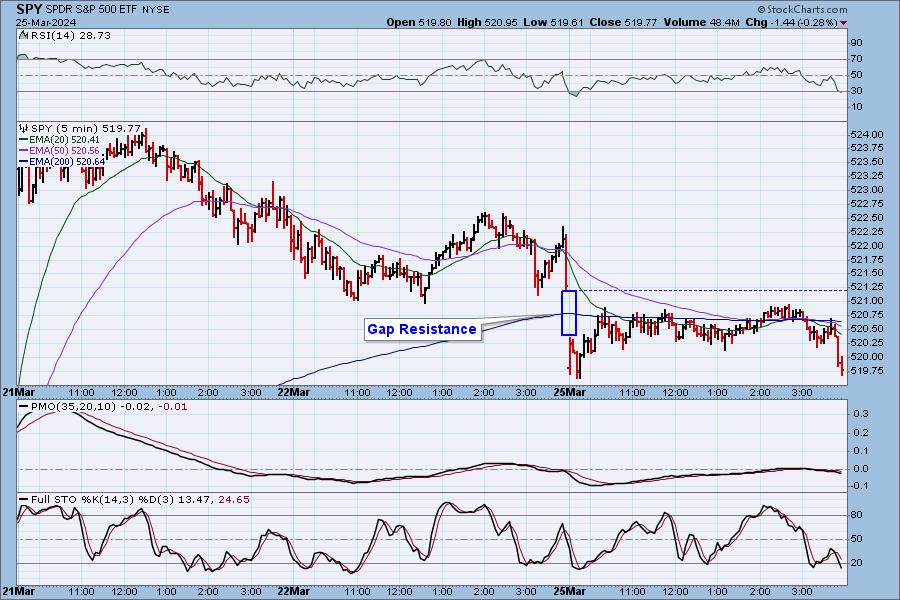The height and width of the screenshot is (600, 900).
Task: Click the 523.50 price axis label
Action: [x=866, y=162]
